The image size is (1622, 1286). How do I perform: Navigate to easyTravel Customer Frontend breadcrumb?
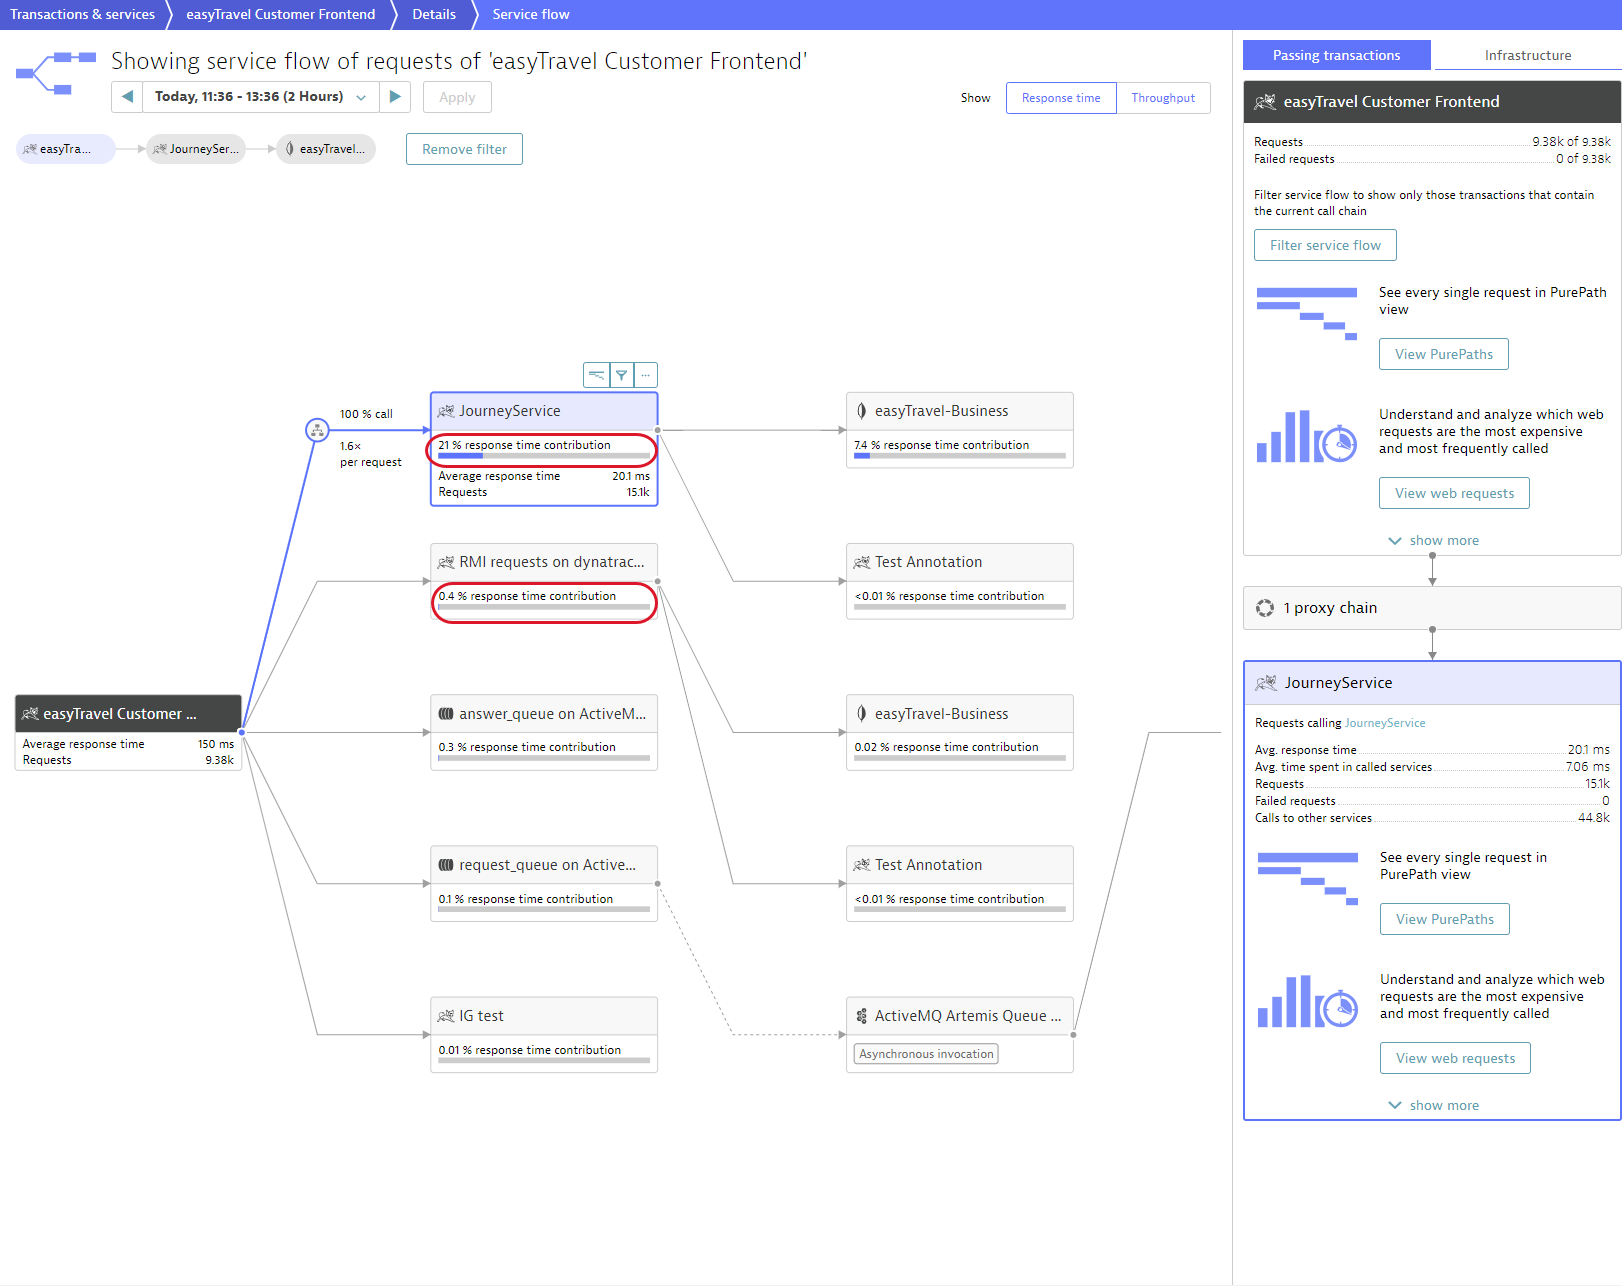click(280, 14)
